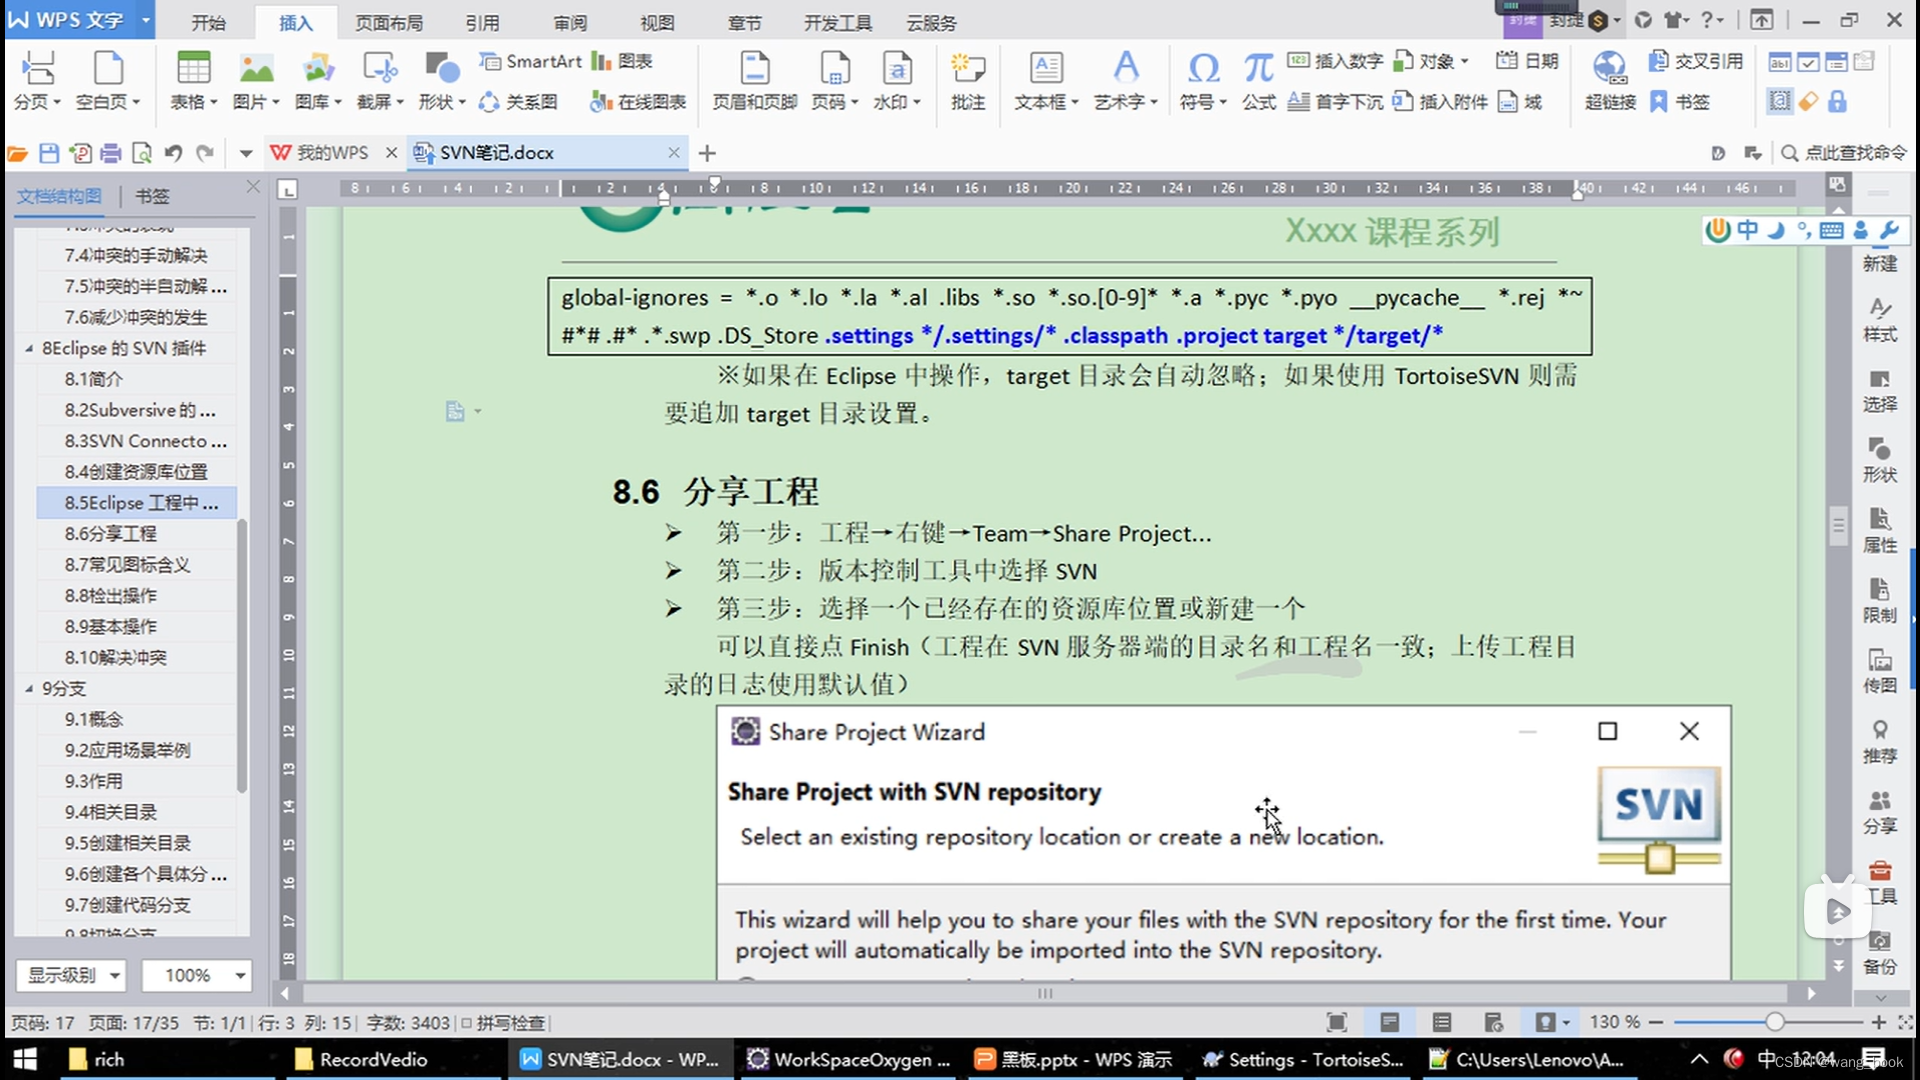Click the 表格 table icon

point(193,68)
